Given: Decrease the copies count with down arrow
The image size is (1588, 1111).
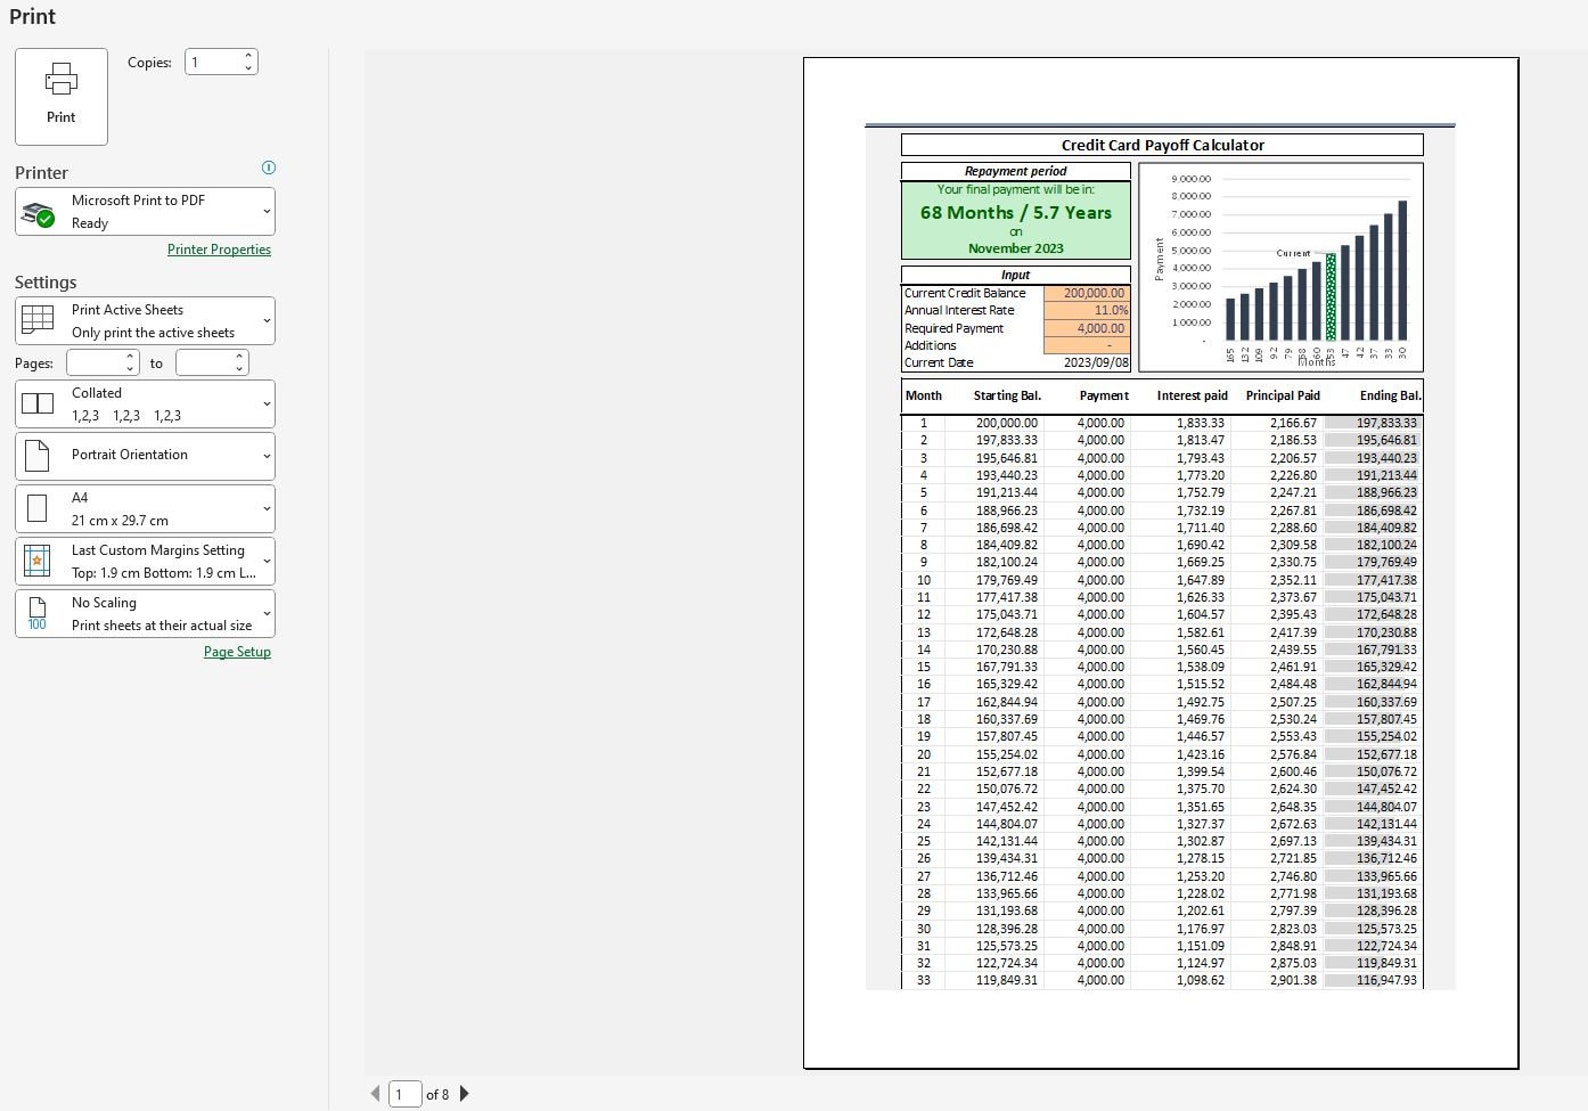Looking at the screenshot, I should pyautogui.click(x=249, y=68).
